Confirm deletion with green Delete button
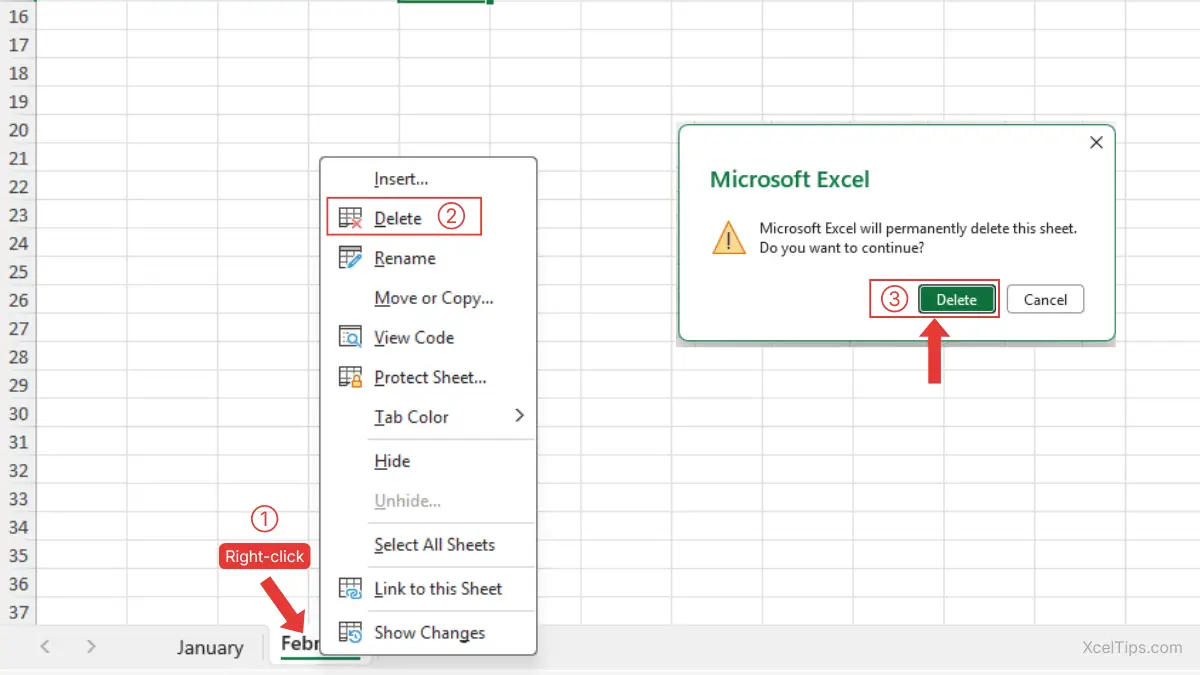 956,300
